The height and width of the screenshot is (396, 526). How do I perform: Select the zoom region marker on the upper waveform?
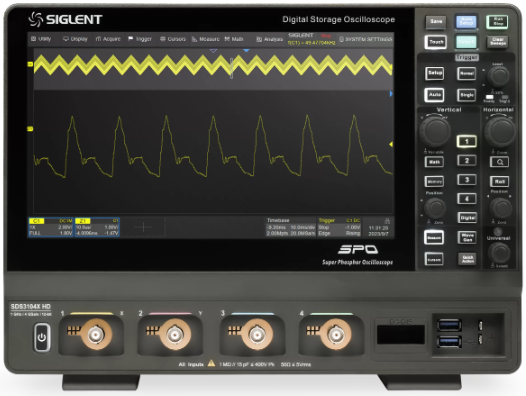[x=231, y=68]
